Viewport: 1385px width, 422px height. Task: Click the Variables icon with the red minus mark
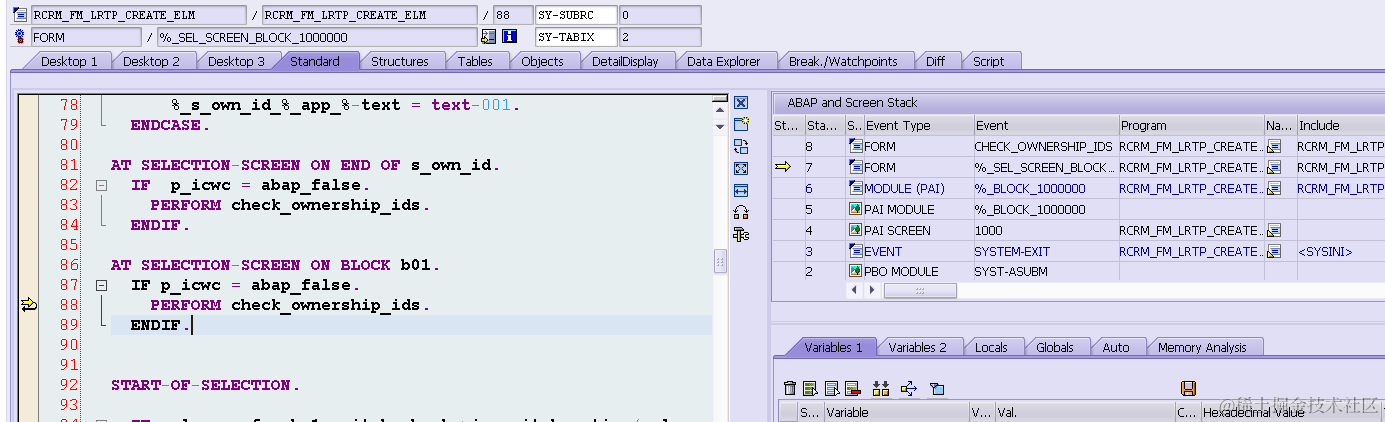pyautogui.click(x=853, y=388)
